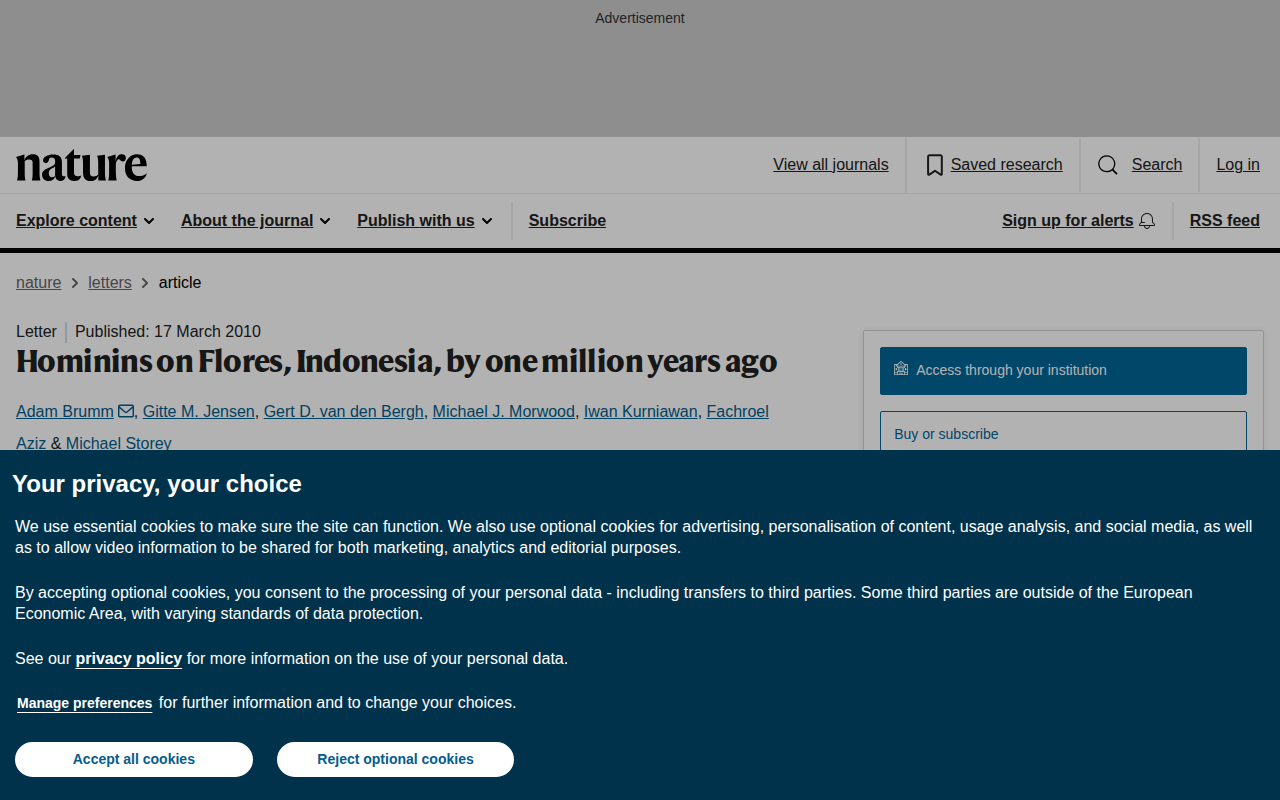Open author Michael J. Morwood
This screenshot has height=800, width=1280.
pos(504,411)
